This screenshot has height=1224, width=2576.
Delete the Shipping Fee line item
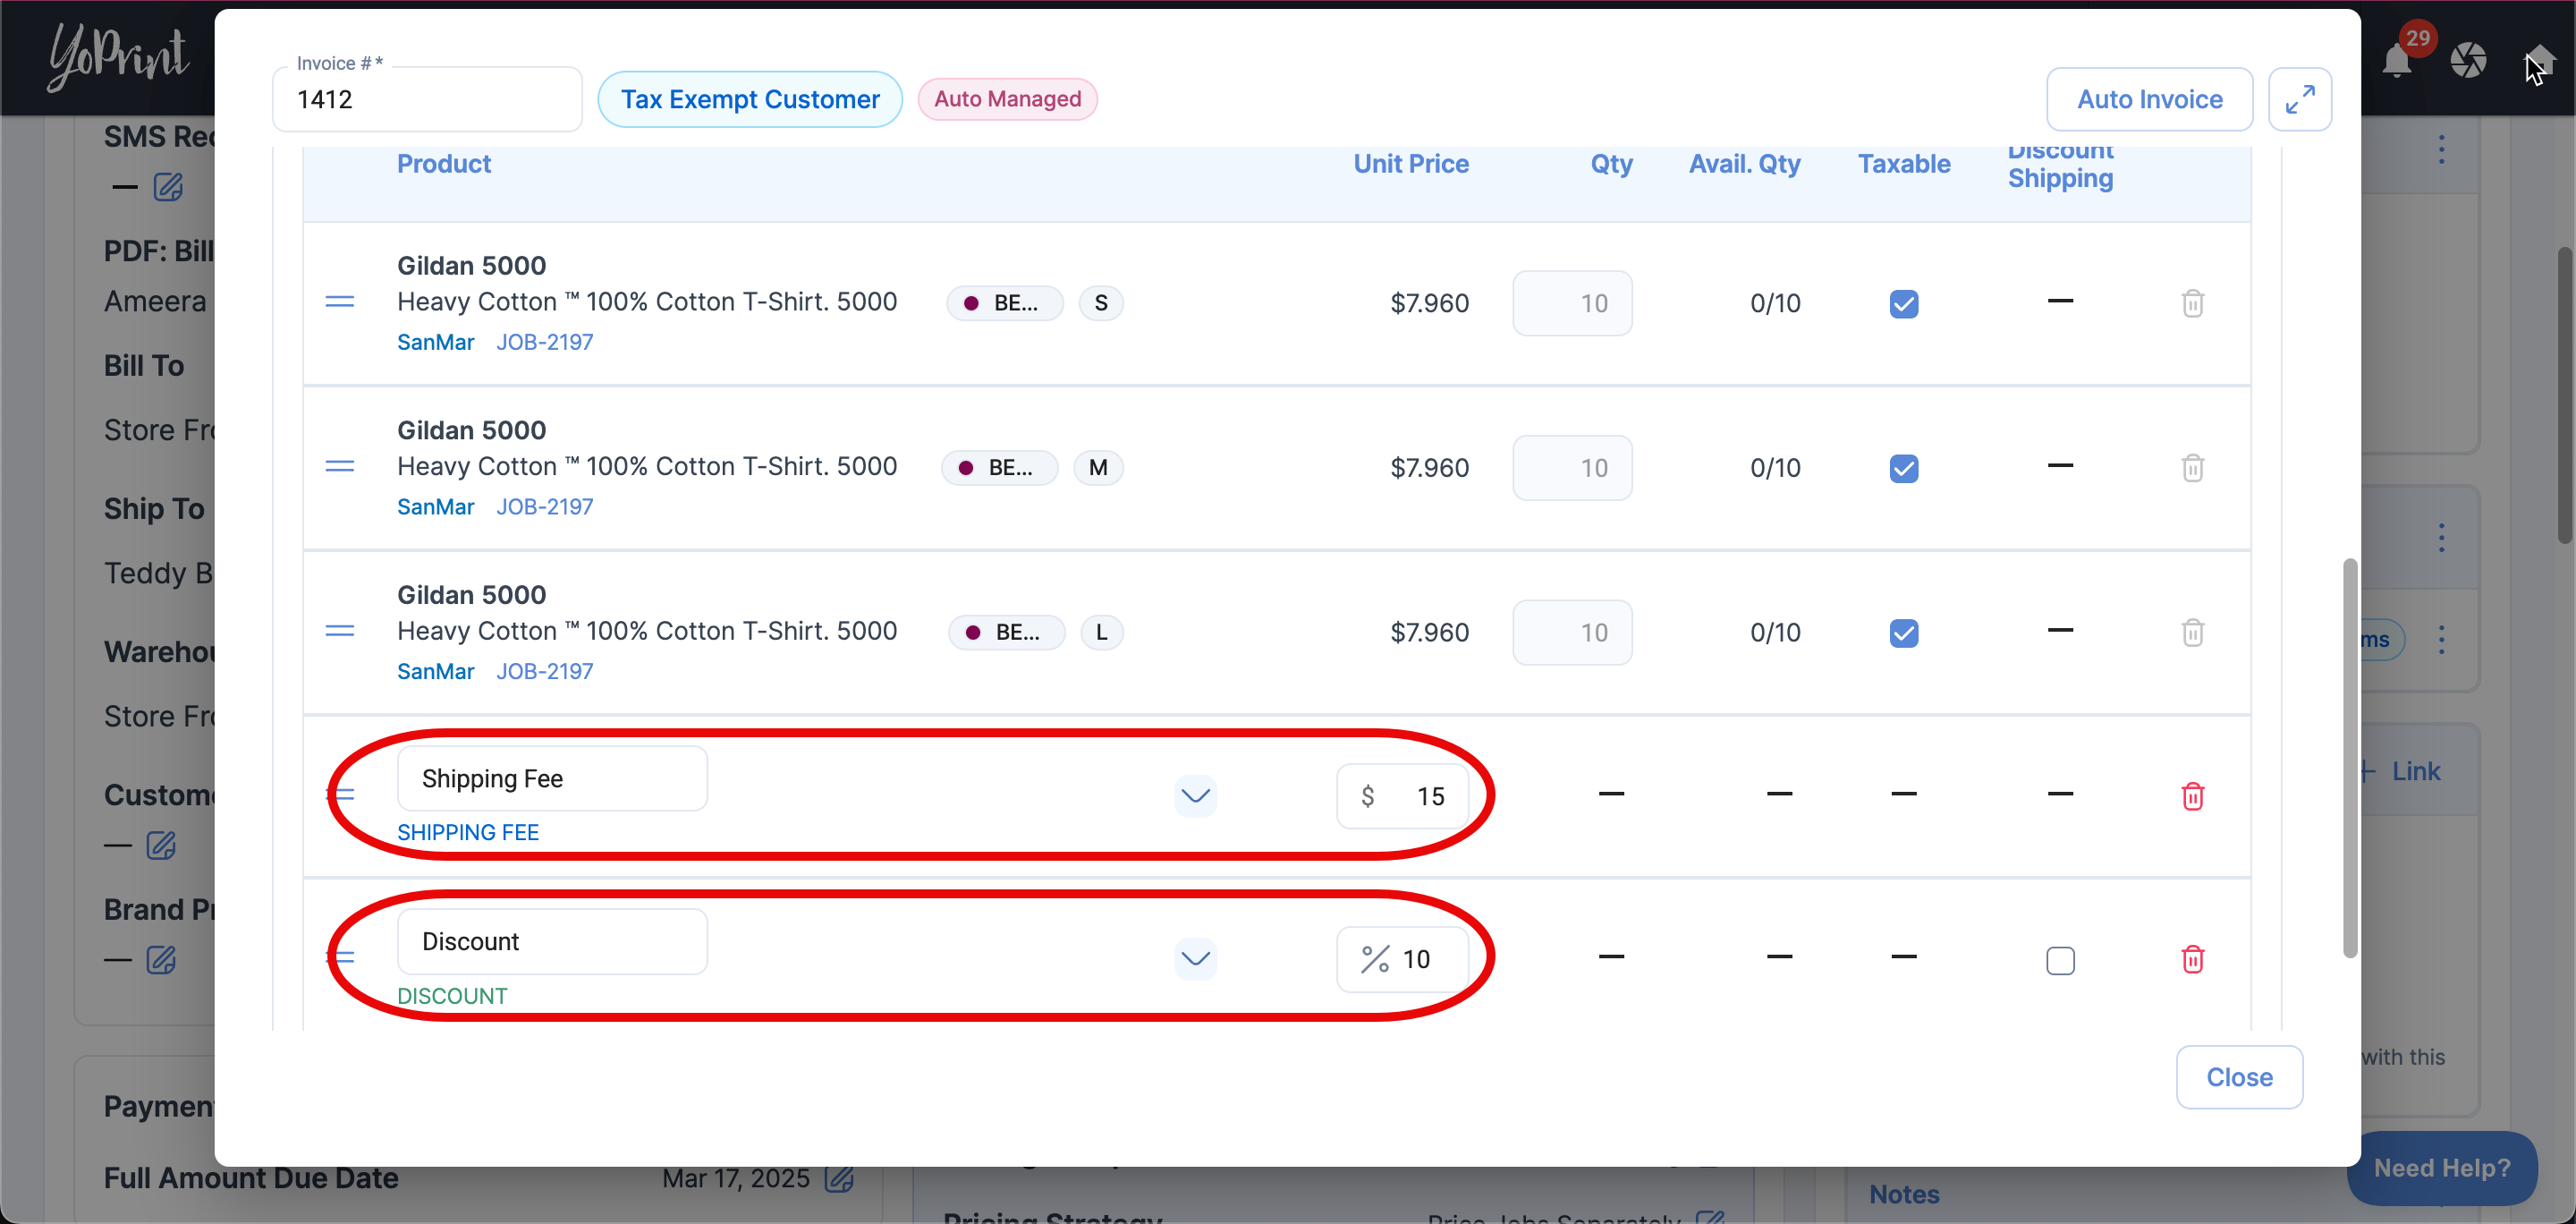click(2192, 796)
